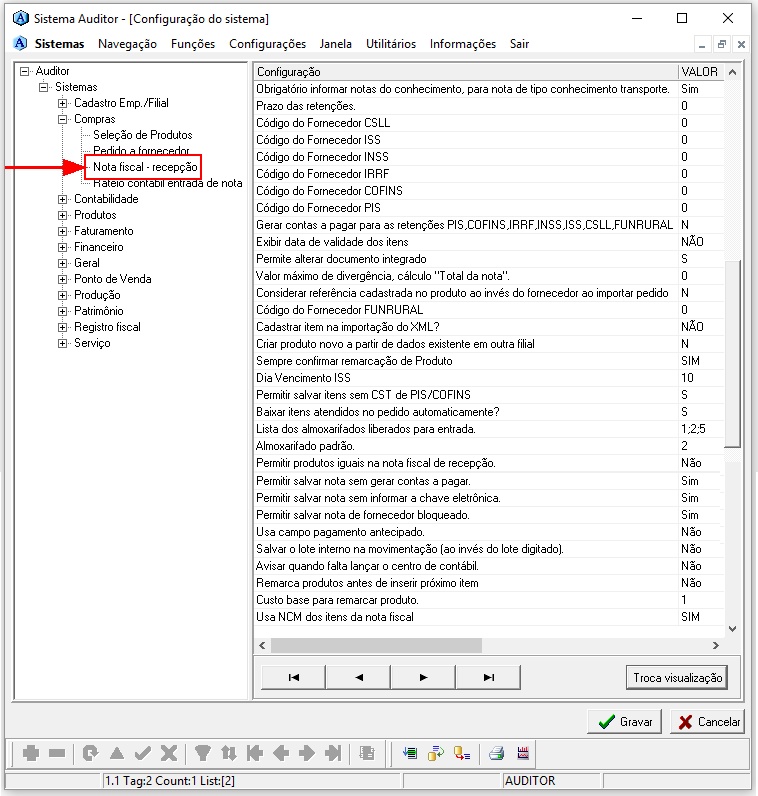The height and width of the screenshot is (796, 758).
Task: Click the Sair menu item
Action: [519, 44]
